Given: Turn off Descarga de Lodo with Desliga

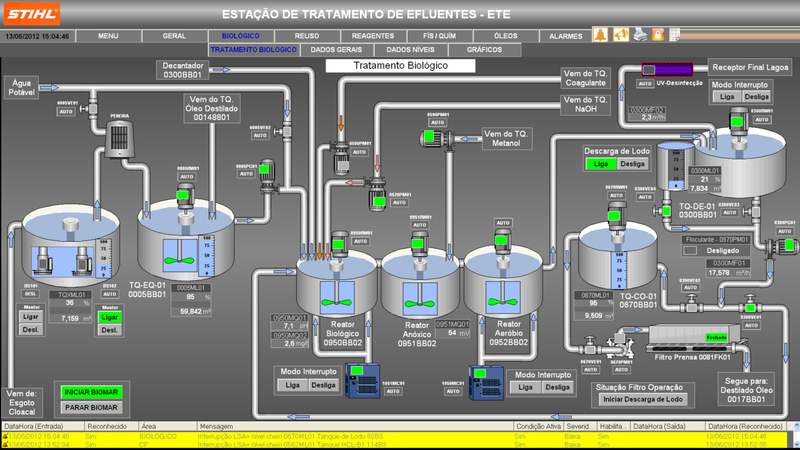Looking at the screenshot, I should pos(632,164).
